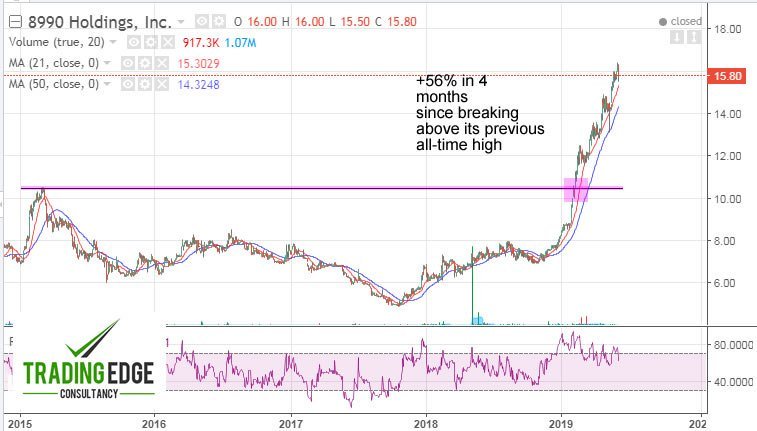Collapse the chart legend with the minus box
757x431 pixels.
tap(15, 22)
